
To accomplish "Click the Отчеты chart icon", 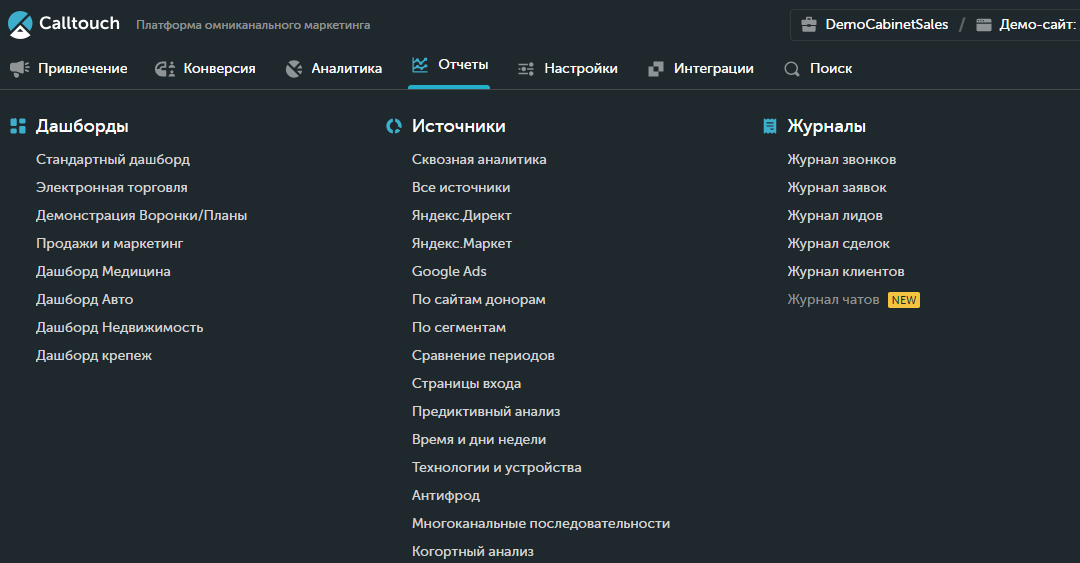I will [420, 65].
